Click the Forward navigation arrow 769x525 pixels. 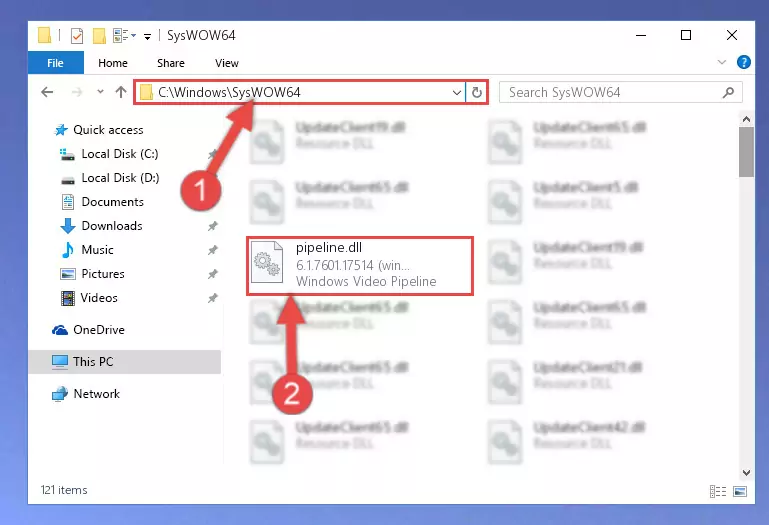[x=77, y=92]
